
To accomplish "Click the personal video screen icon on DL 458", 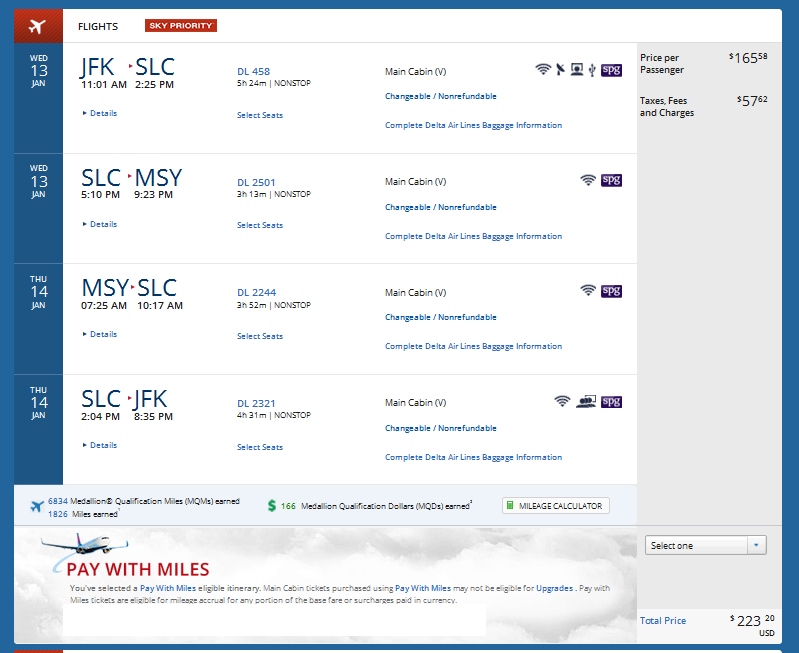I will [576, 69].
